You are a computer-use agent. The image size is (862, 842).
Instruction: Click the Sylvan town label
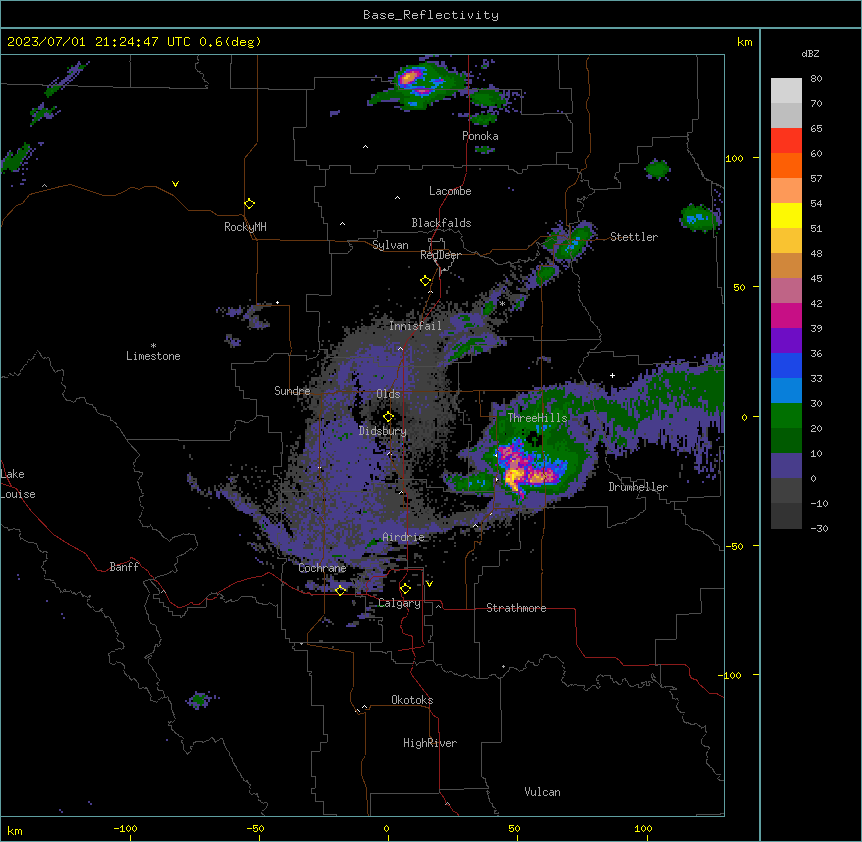[390, 245]
